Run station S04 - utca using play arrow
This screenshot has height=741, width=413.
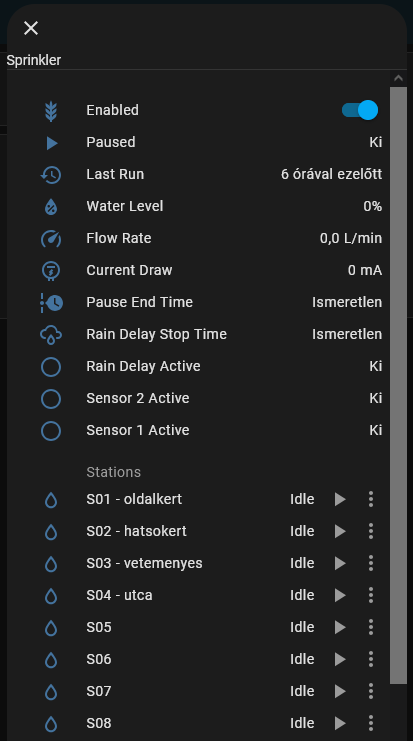point(340,595)
